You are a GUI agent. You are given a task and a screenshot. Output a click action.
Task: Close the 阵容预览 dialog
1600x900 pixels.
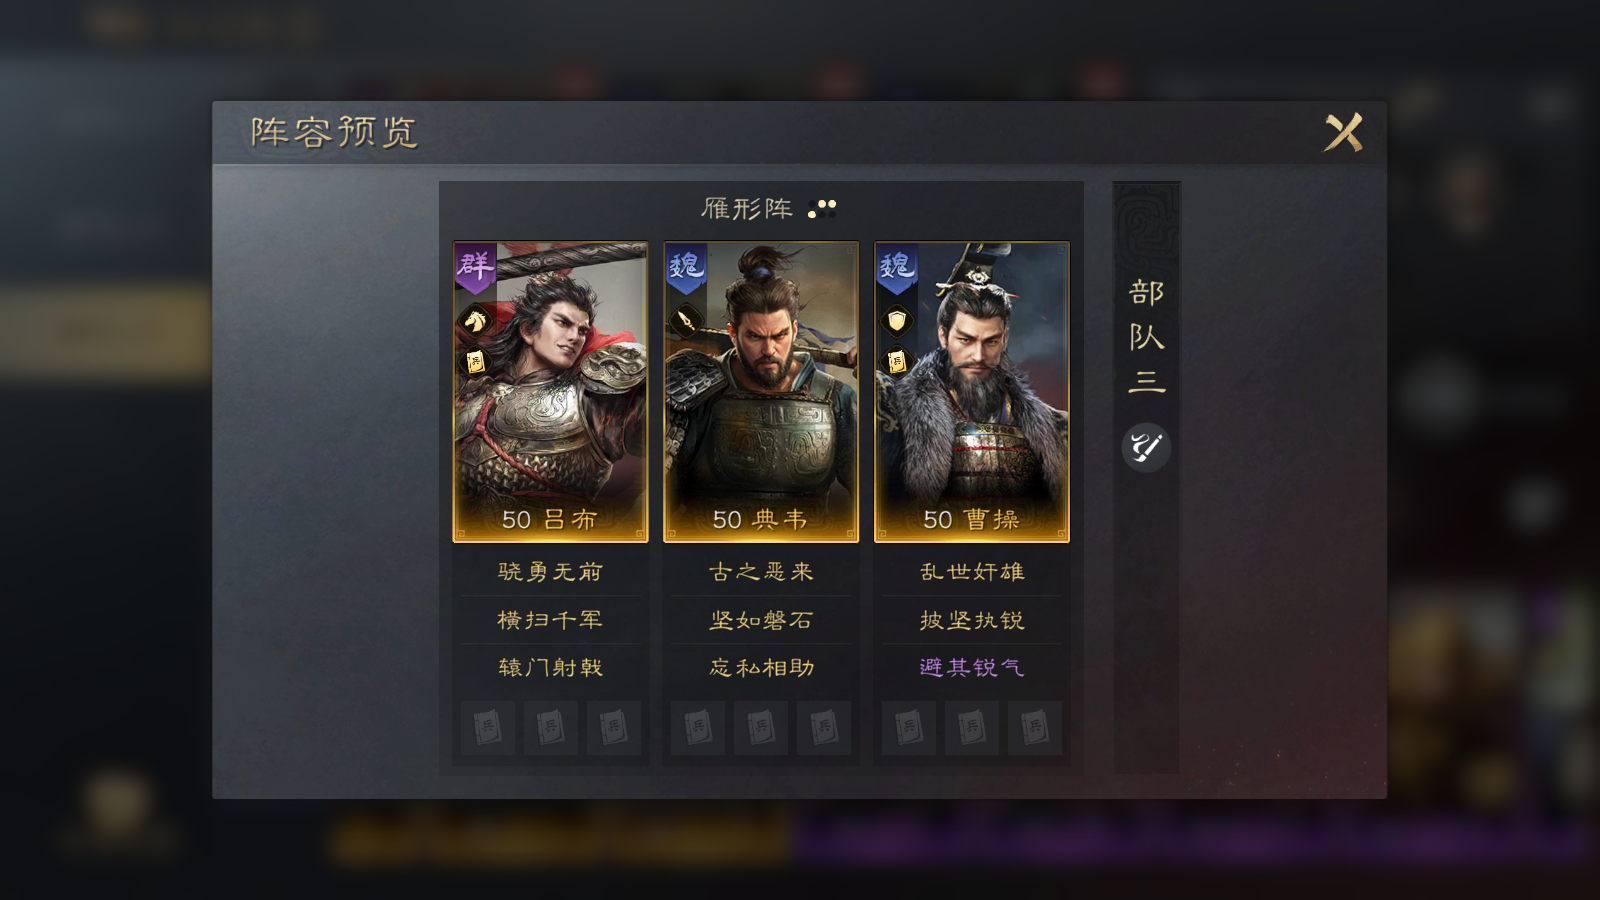coord(1343,132)
